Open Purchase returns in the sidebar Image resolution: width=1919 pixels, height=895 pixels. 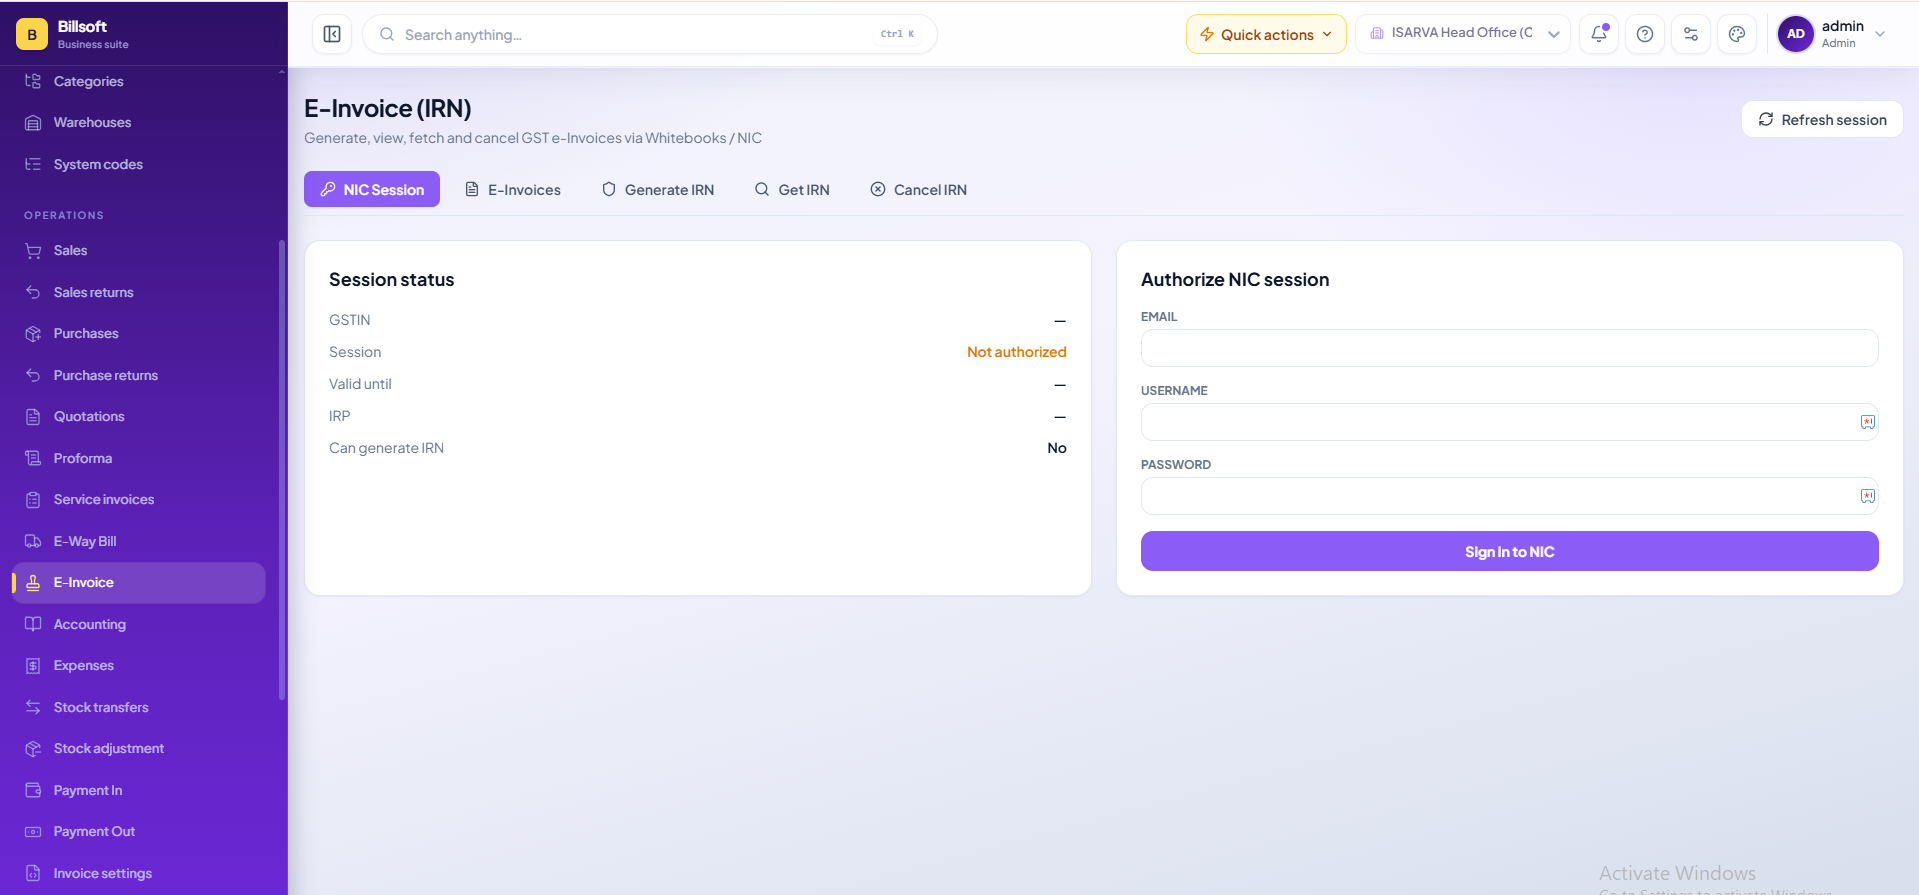click(139, 375)
